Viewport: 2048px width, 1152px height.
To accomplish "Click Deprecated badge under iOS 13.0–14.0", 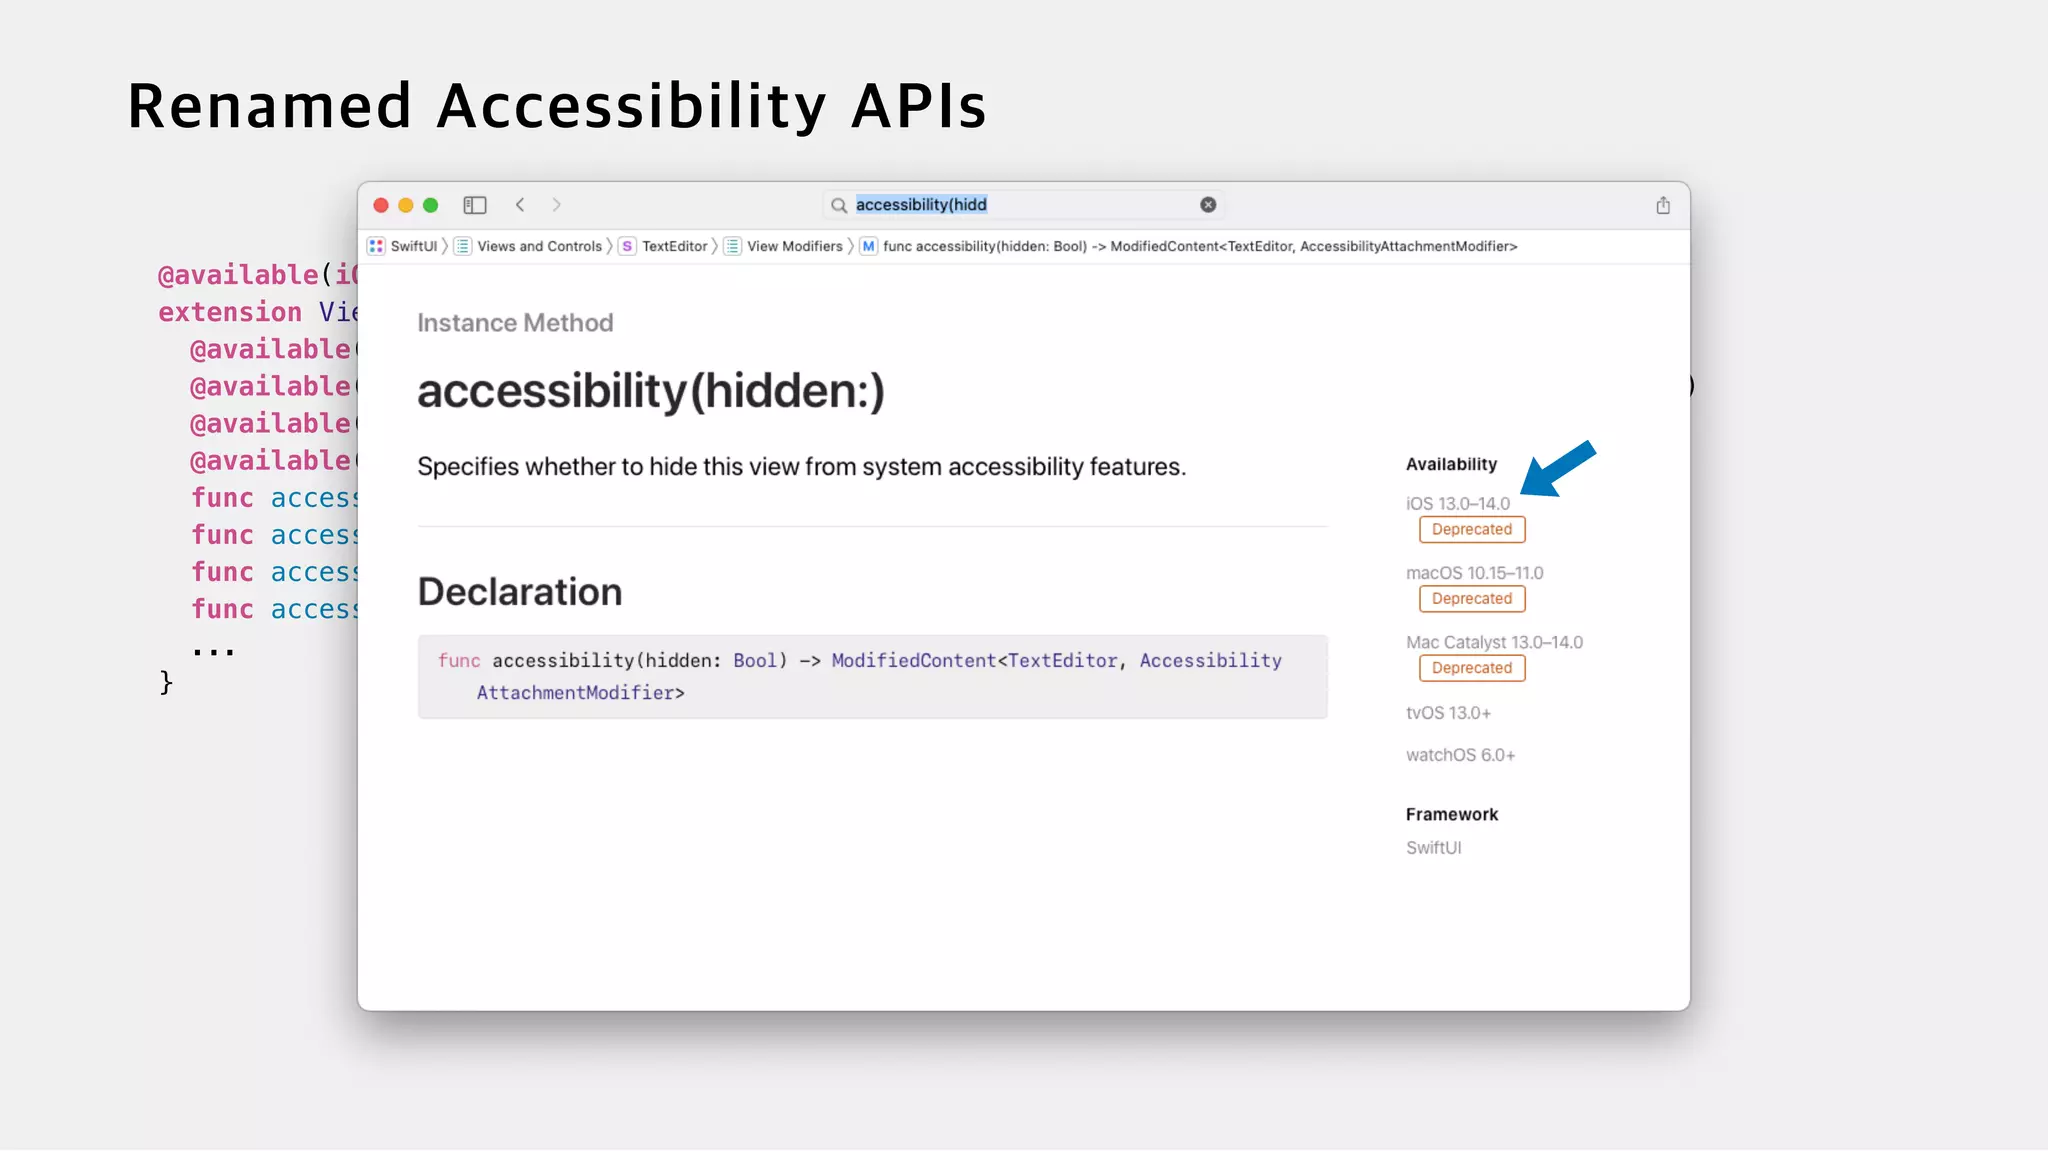I will (1471, 530).
